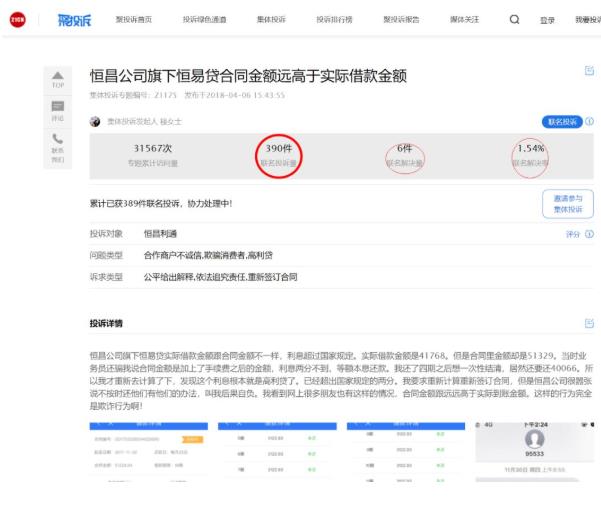The height and width of the screenshot is (511, 601).
Task: Click the share icon beside 投诉详情
Action: 589,323
